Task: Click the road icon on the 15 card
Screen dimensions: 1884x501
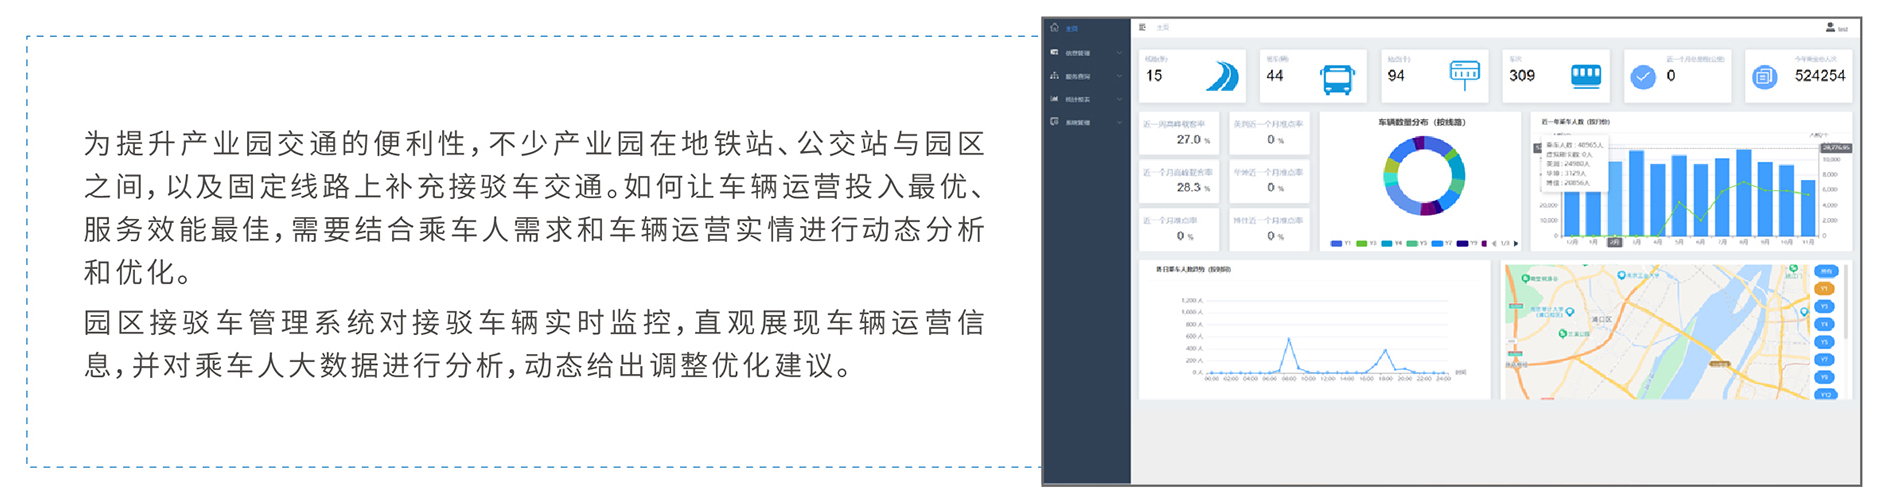Action: click(1221, 76)
